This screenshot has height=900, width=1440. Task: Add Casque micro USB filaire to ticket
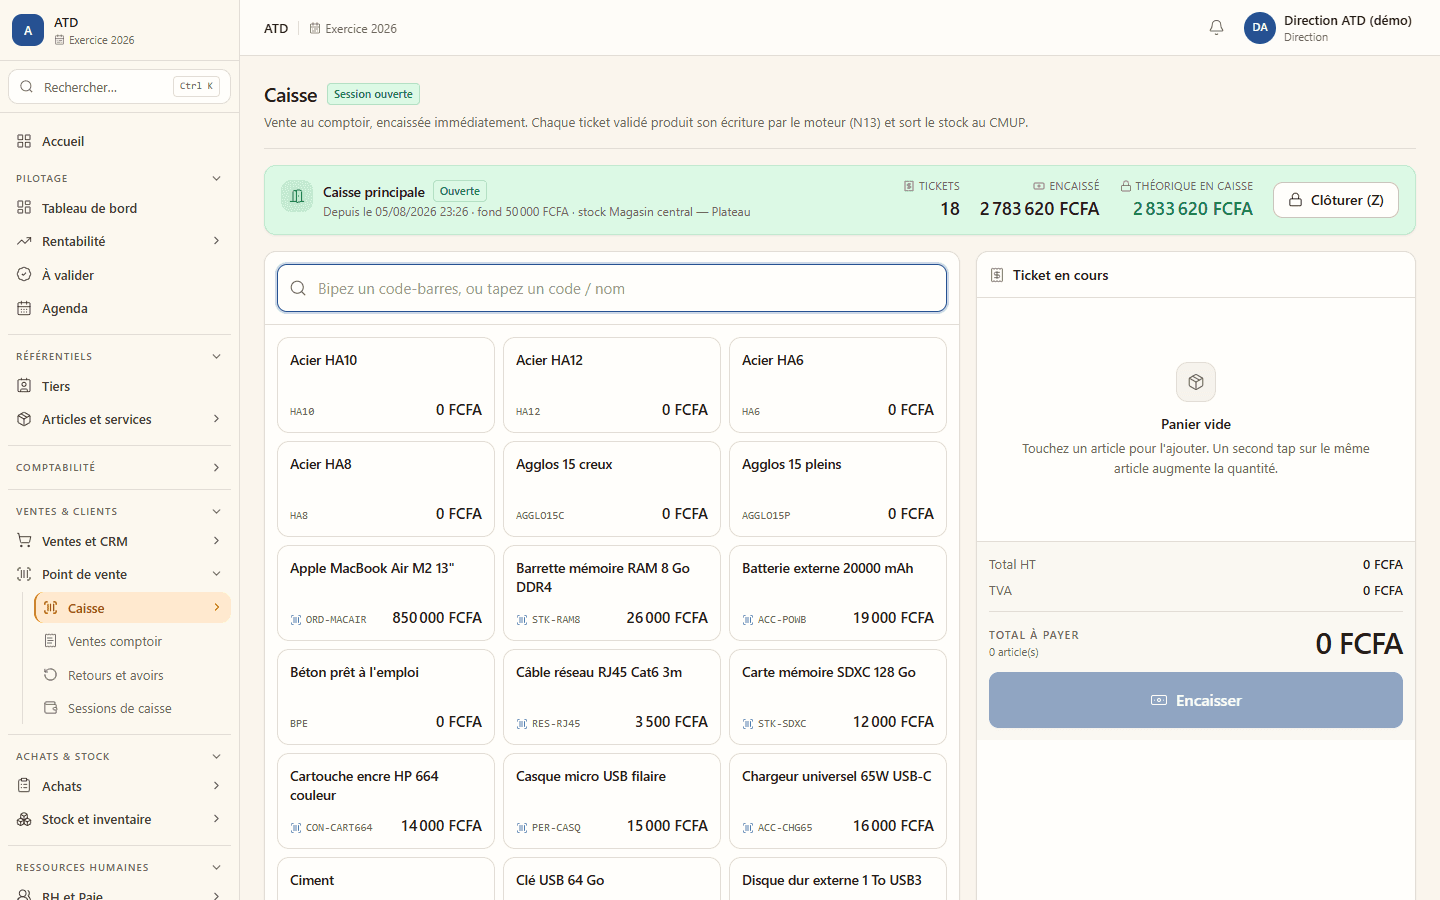click(612, 801)
